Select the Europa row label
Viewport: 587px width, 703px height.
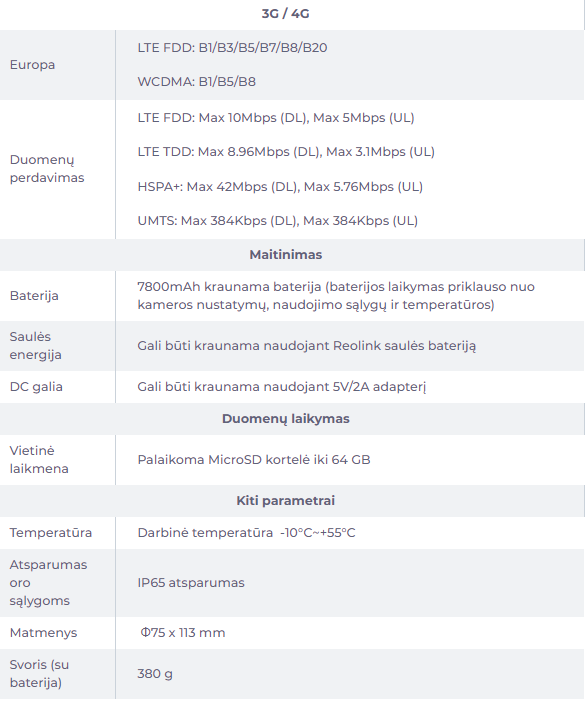coord(32,65)
